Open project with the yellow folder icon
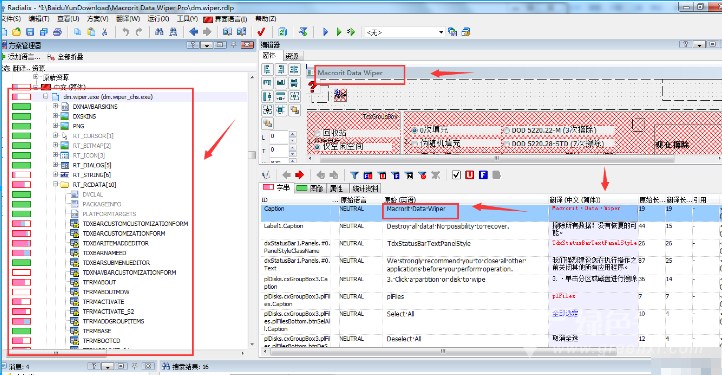Image resolution: width=722 pixels, height=375 pixels. (17, 32)
